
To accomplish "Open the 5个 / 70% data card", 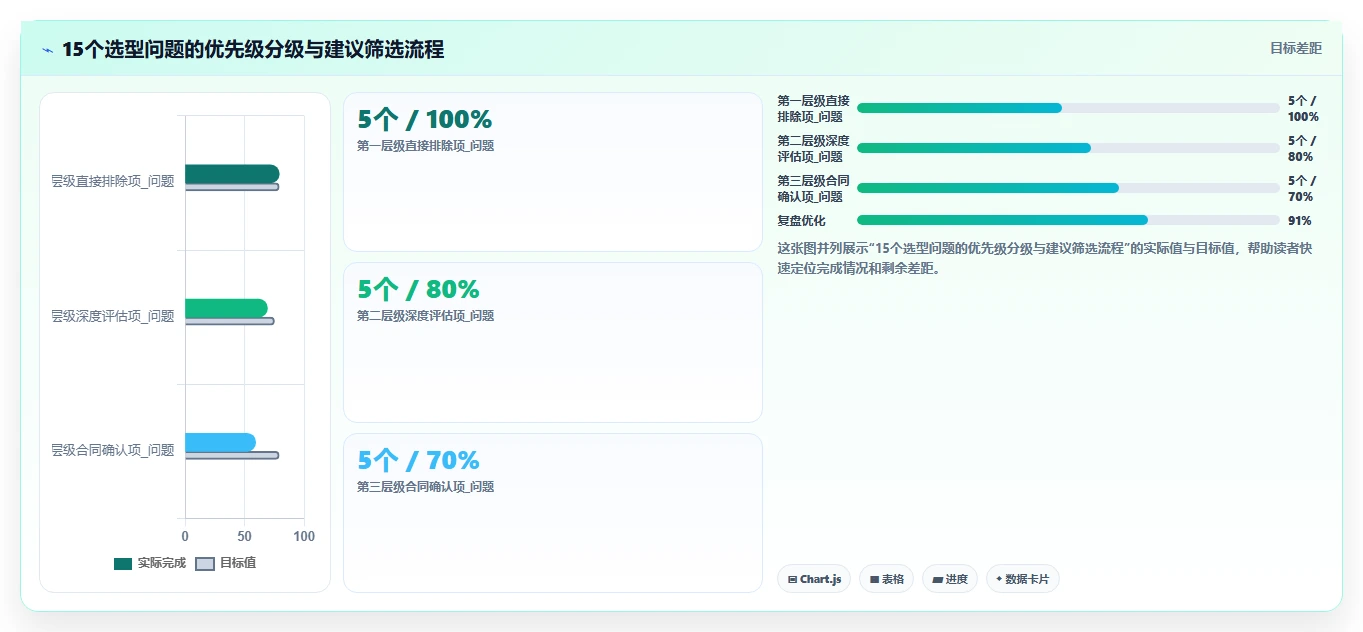I will [x=553, y=513].
